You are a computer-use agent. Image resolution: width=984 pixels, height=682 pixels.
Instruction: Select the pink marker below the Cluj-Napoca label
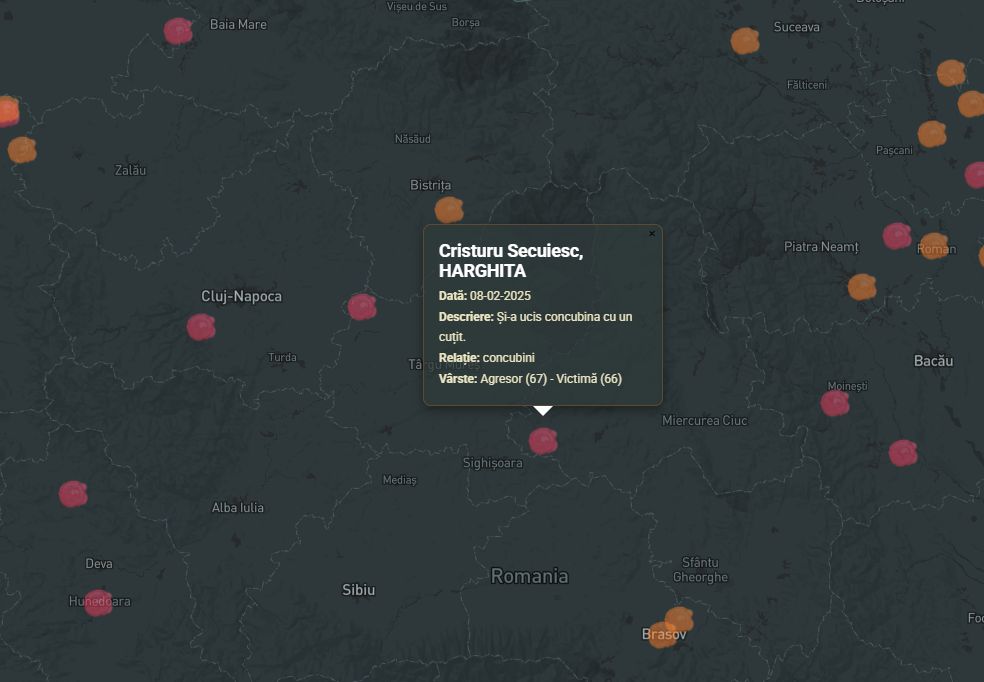[201, 327]
